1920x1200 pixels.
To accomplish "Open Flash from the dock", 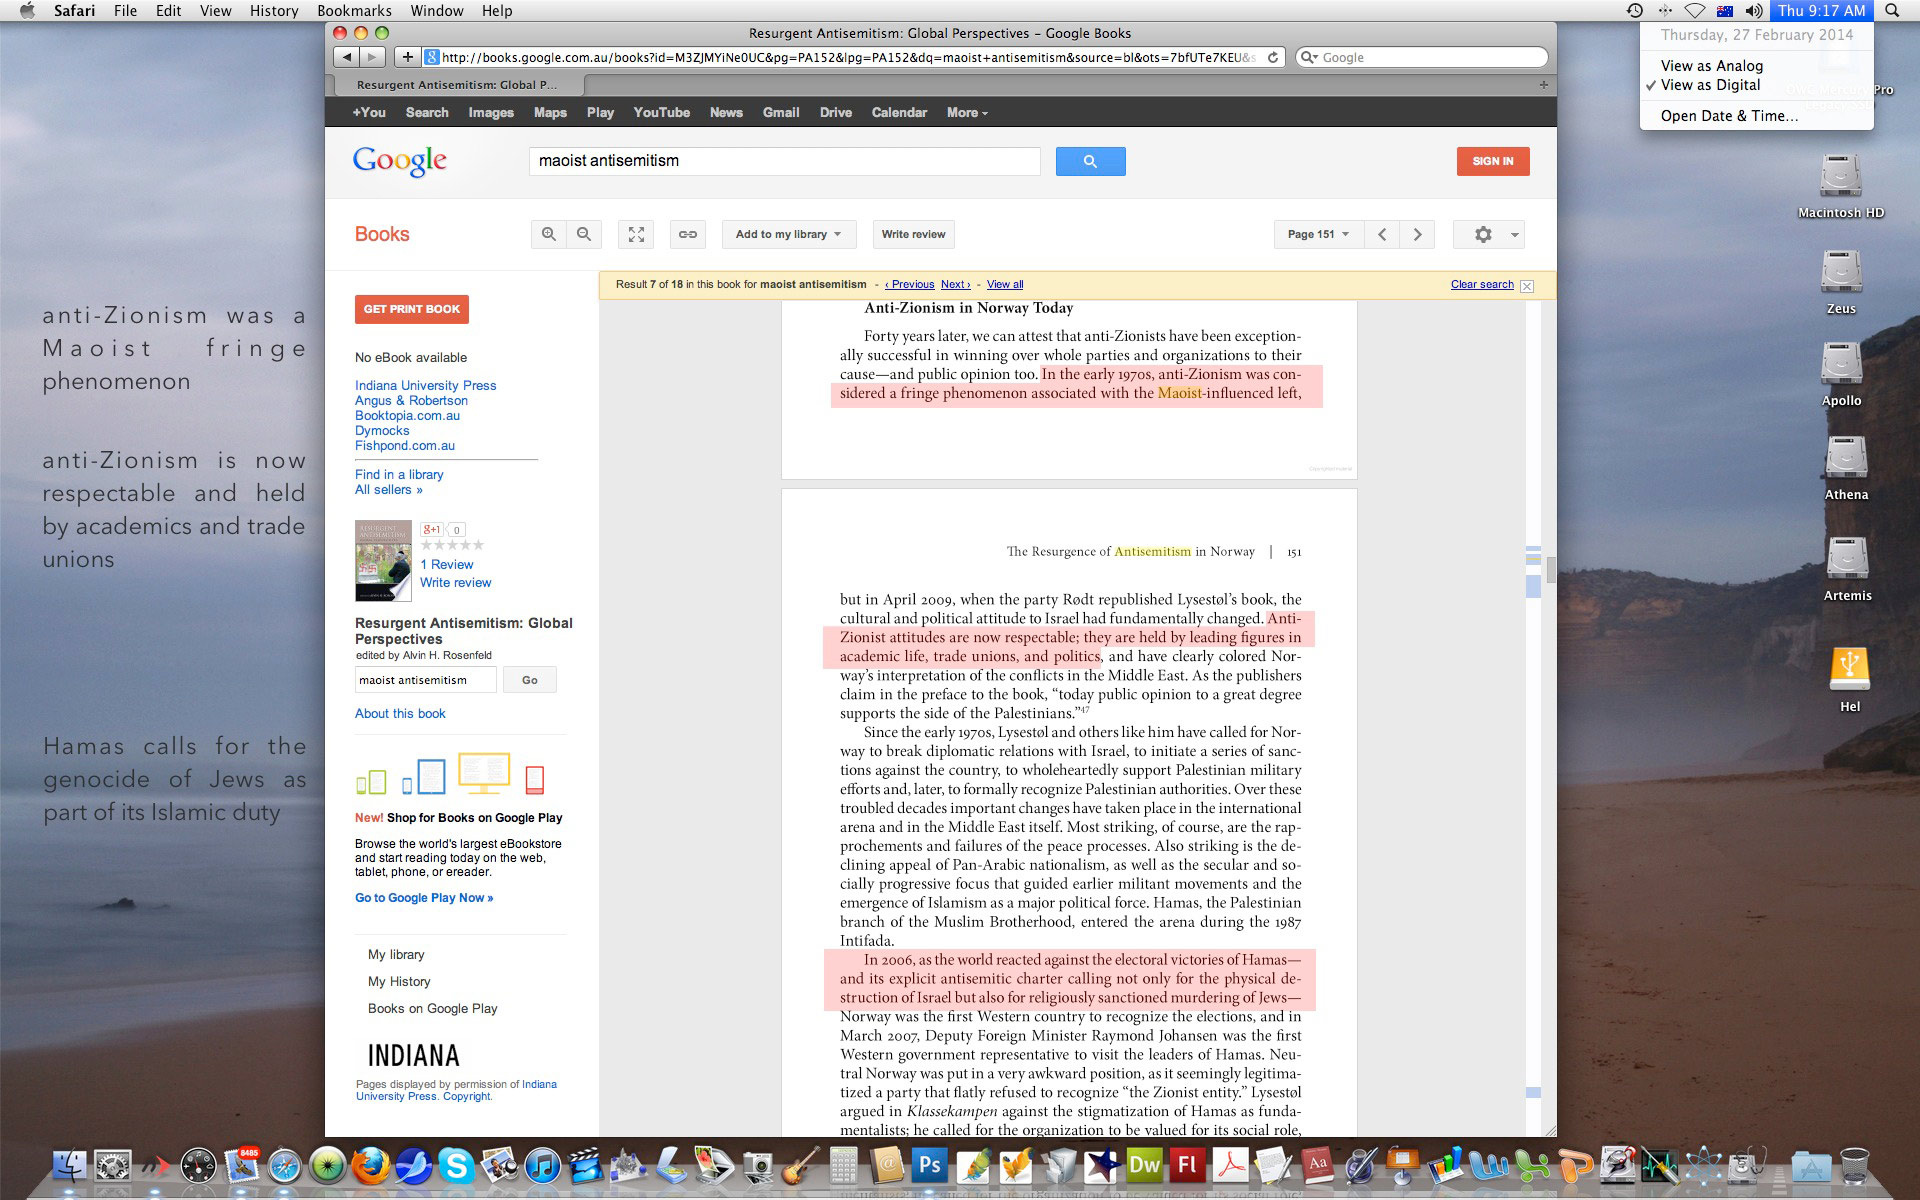I will pos(1187,1165).
